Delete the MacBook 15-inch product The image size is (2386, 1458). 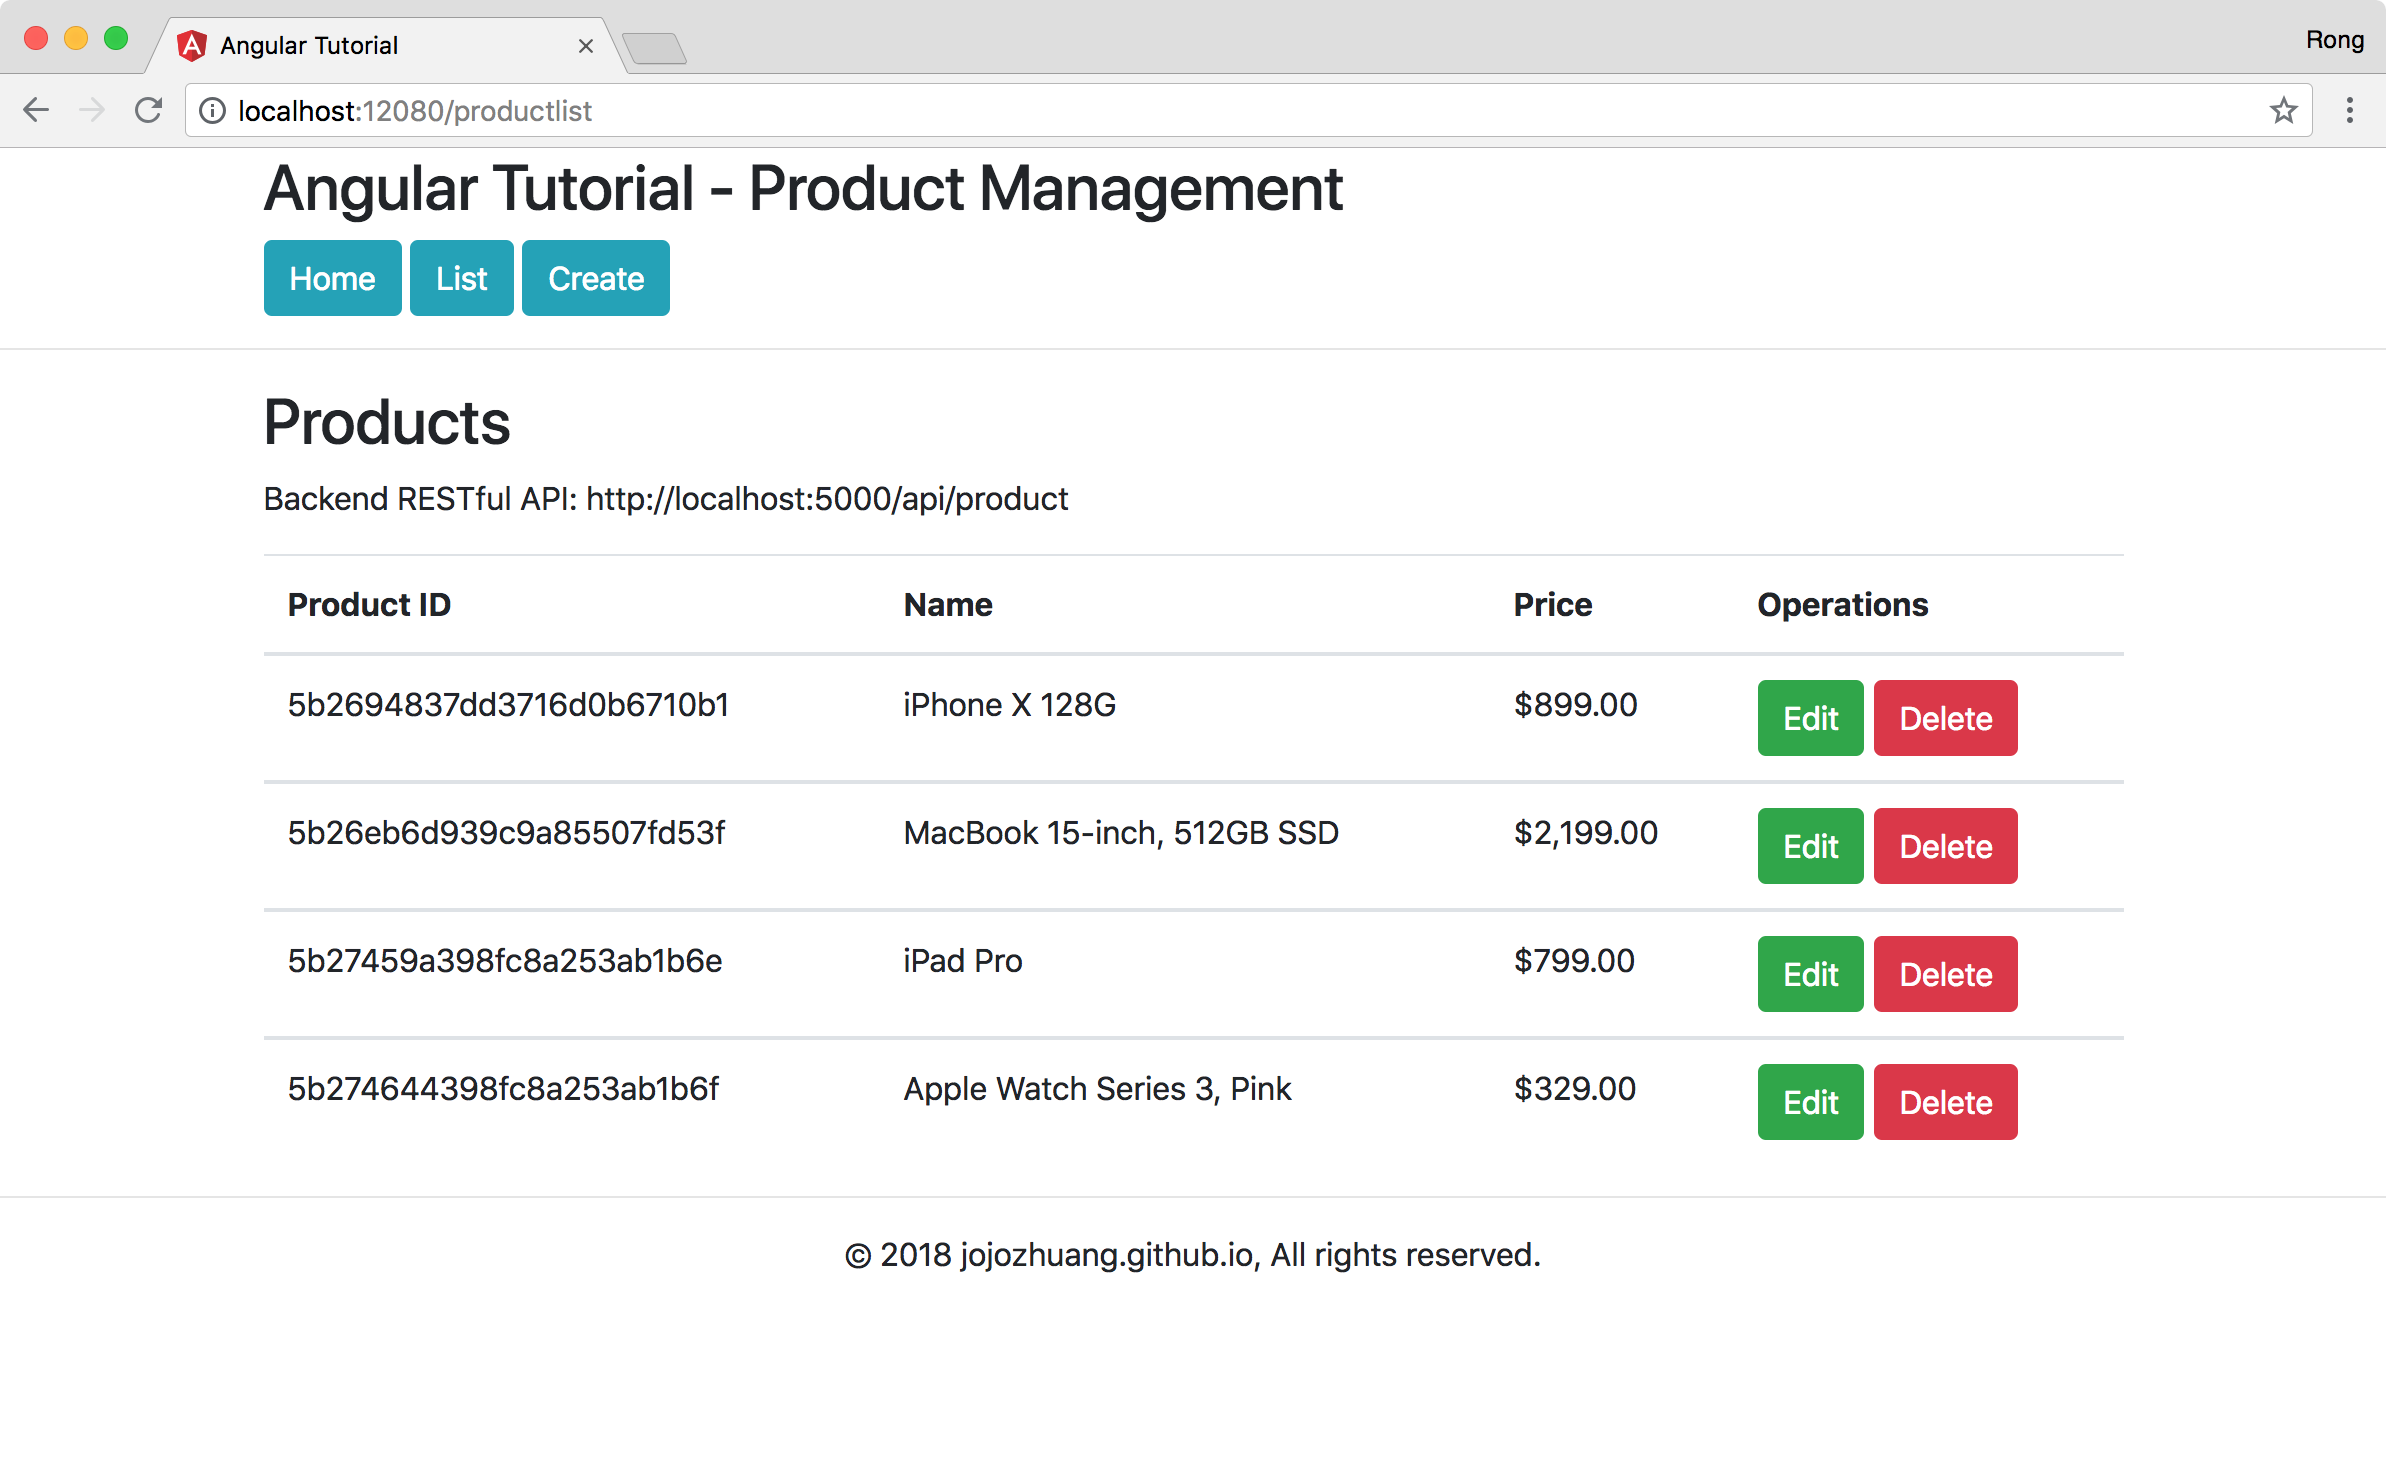pyautogui.click(x=1946, y=846)
